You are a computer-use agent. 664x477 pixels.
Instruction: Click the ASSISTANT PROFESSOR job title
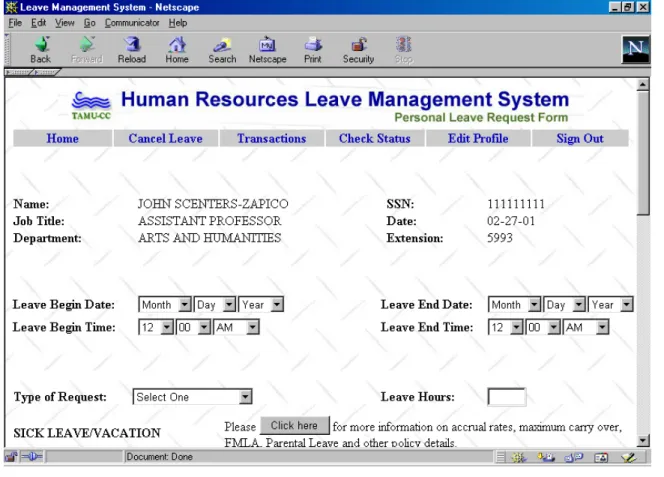[210, 221]
